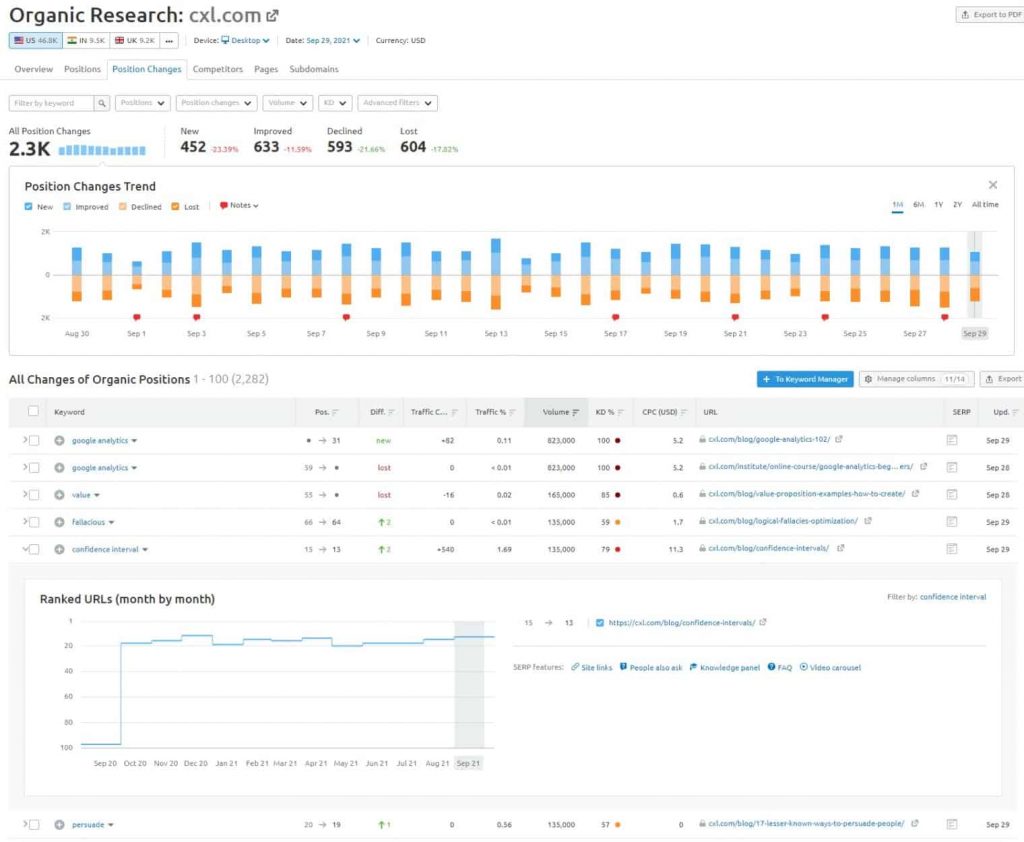This screenshot has width=1024, height=842.
Task: Open cxl.com external link icon in title
Action: pyautogui.click(x=272, y=15)
